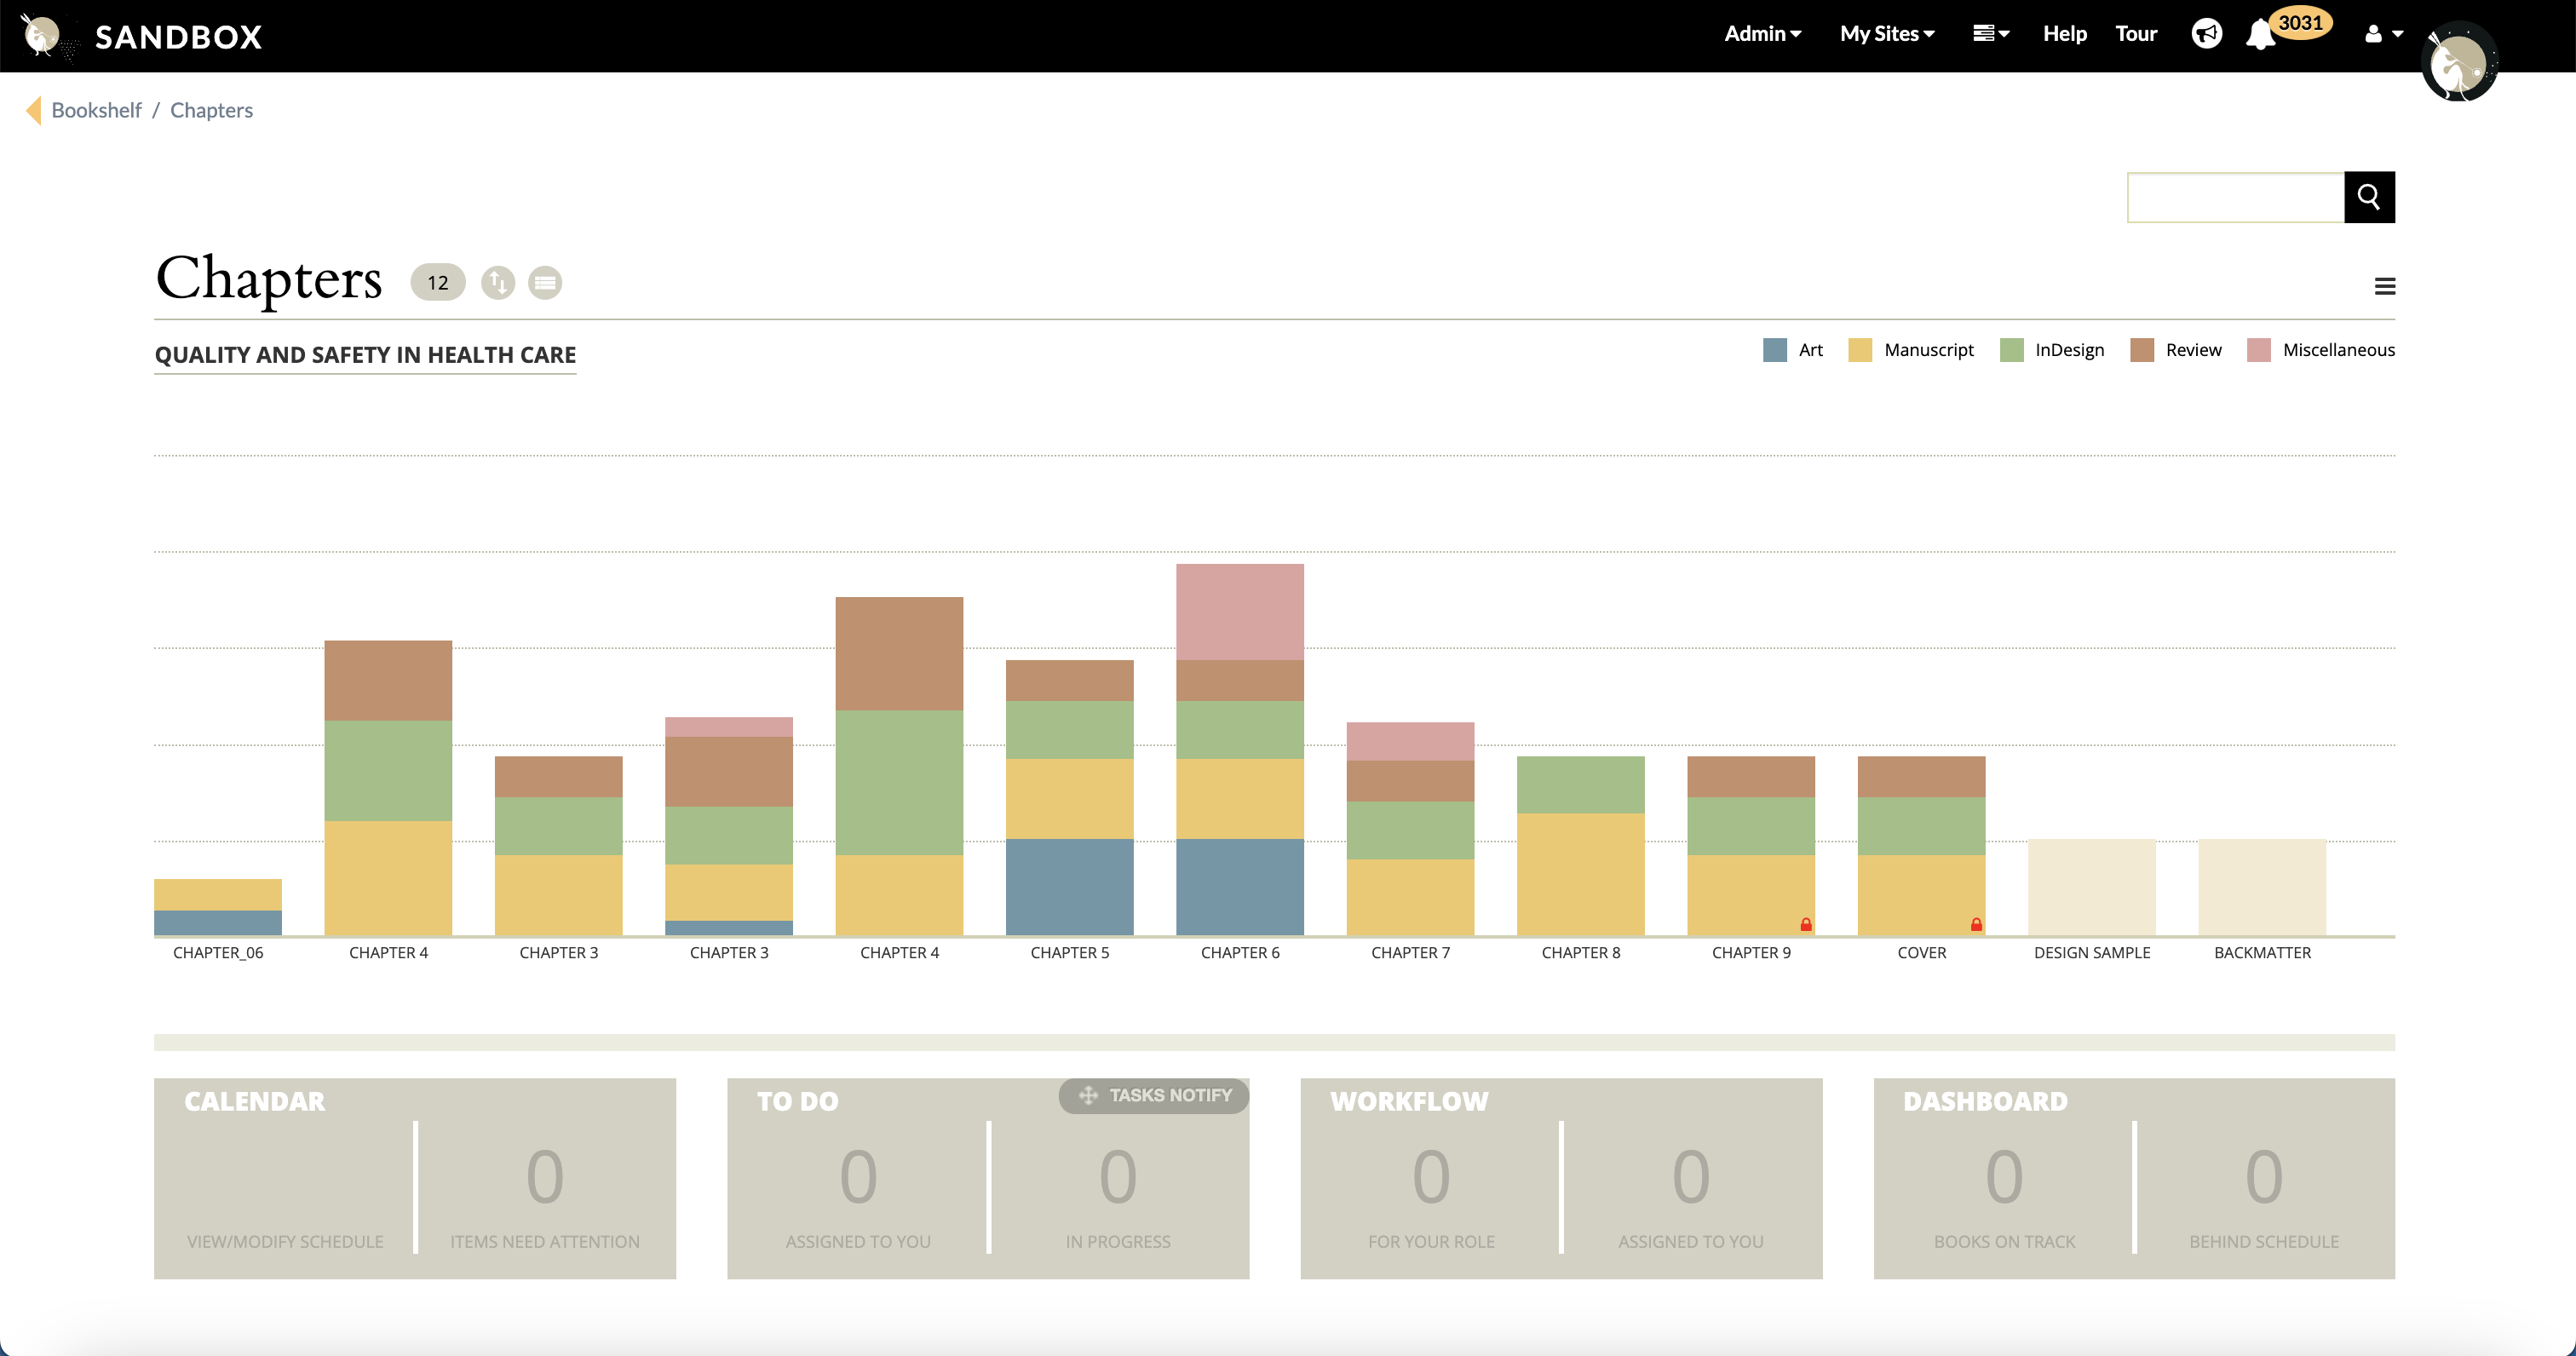
Task: Click the red lock on Chapter 9 bar
Action: (1806, 925)
